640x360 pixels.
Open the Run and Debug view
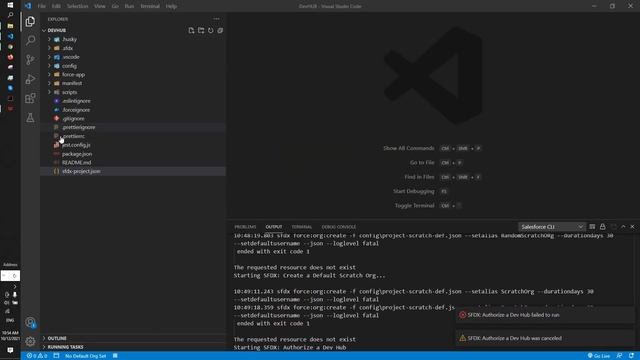pyautogui.click(x=30, y=79)
